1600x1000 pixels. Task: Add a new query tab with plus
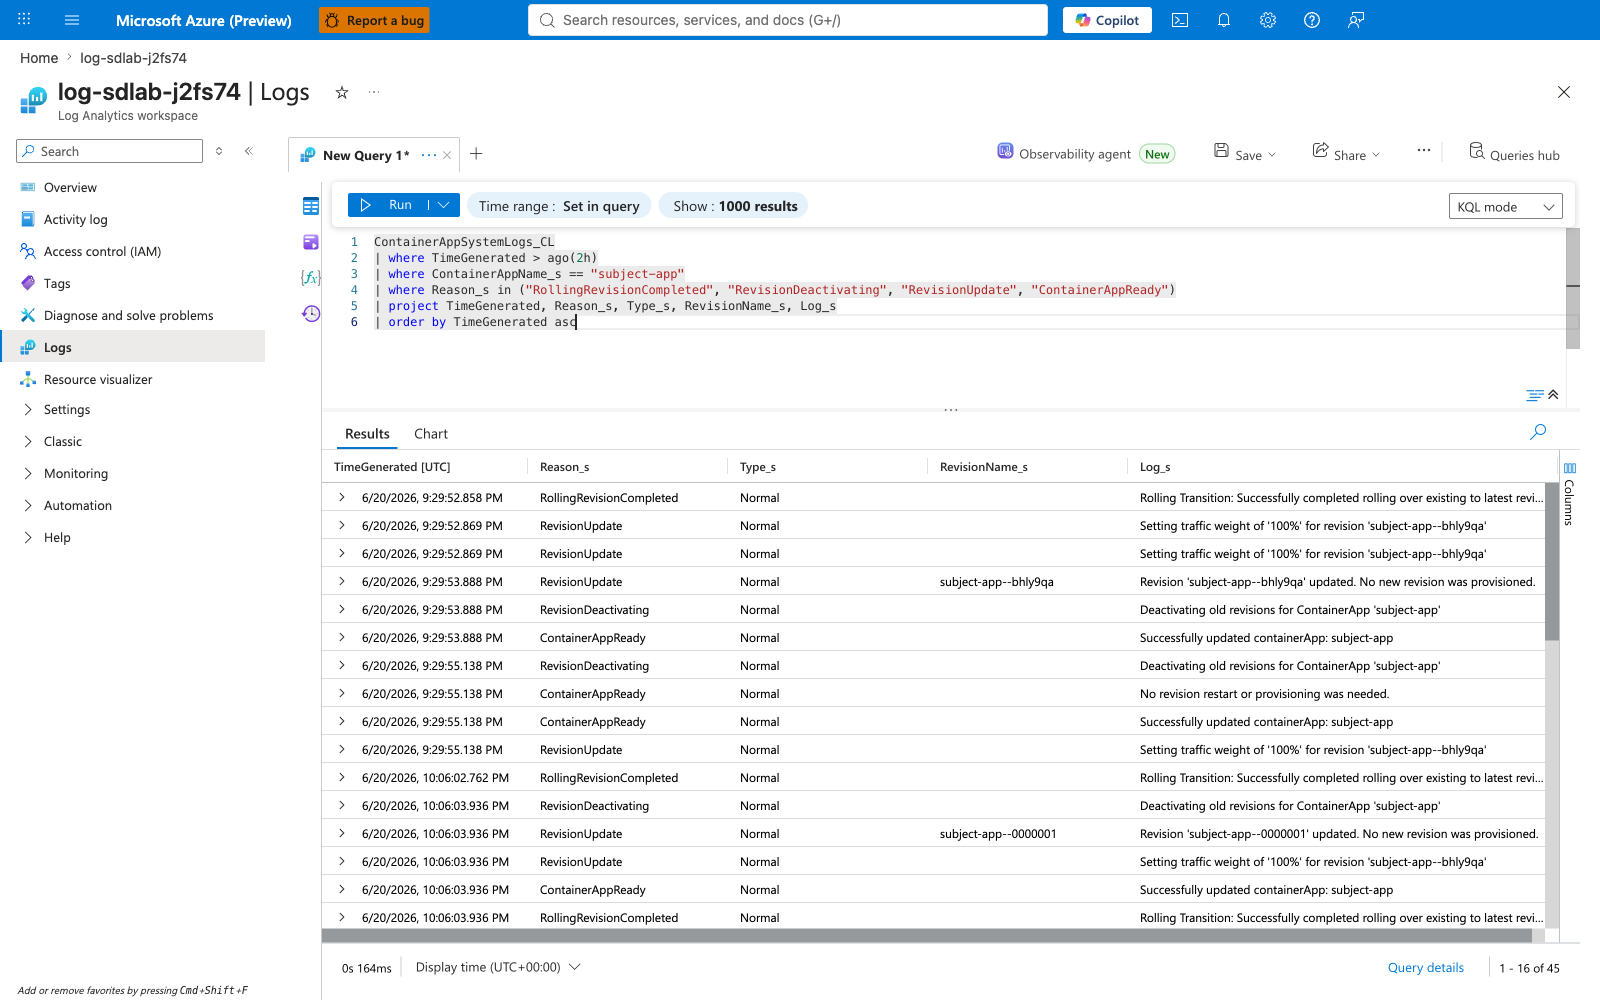(476, 154)
